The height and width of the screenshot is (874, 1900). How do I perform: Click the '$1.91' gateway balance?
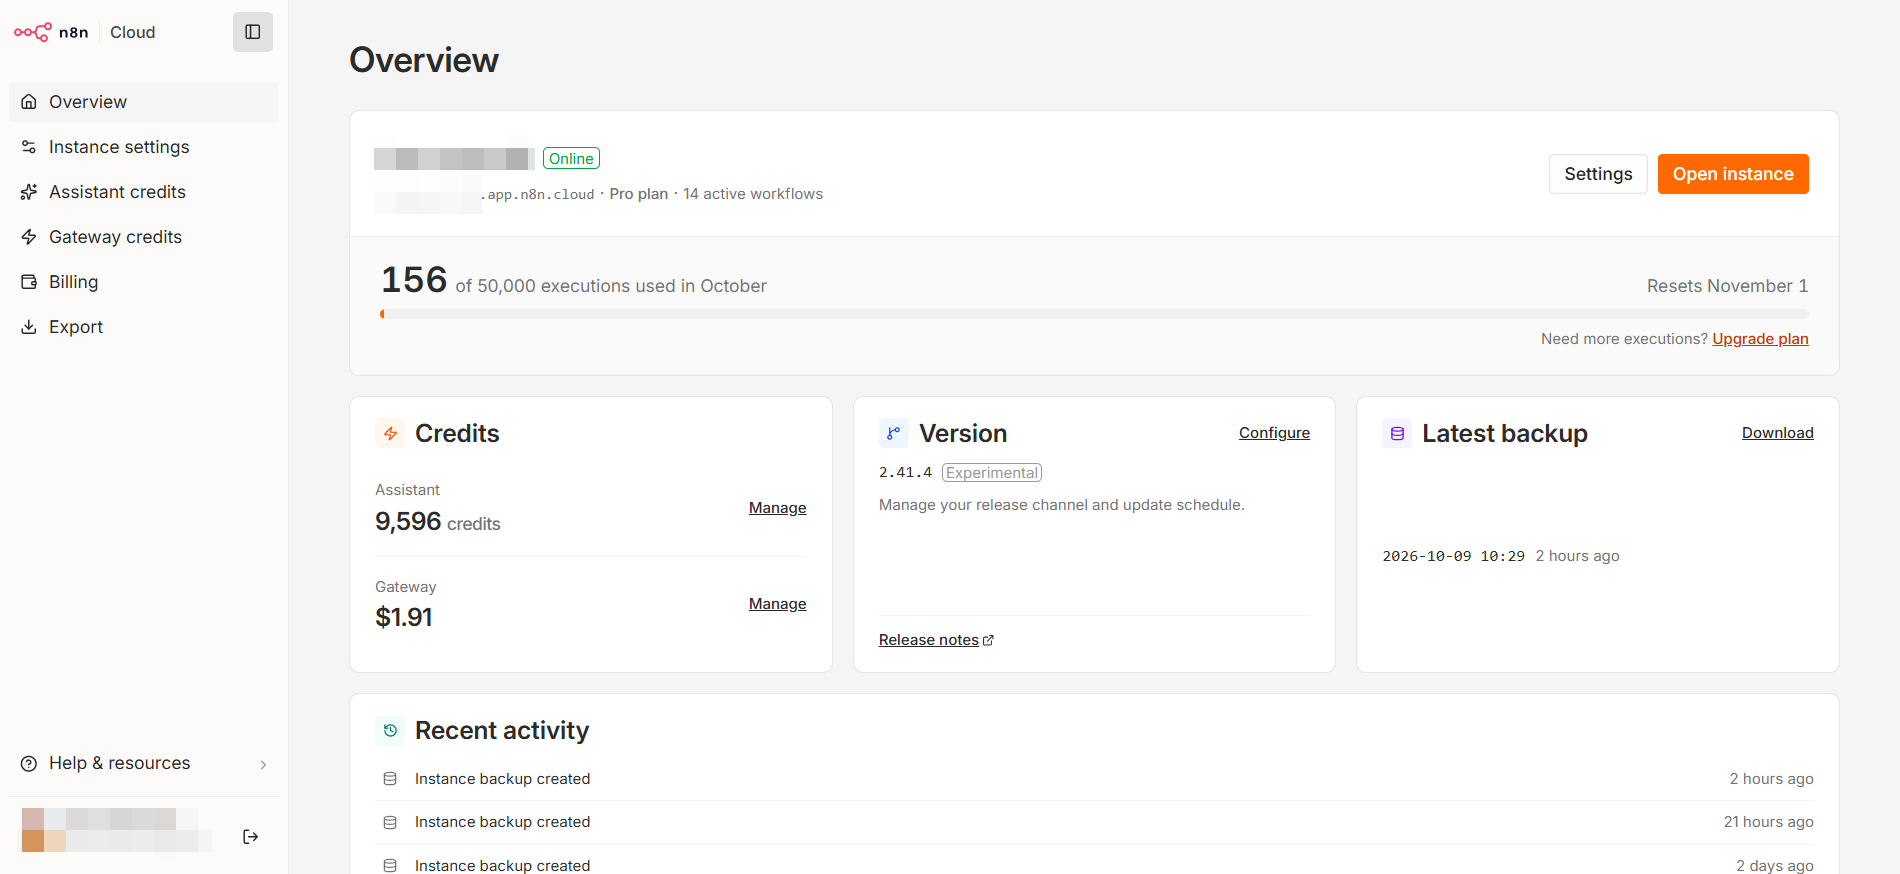pos(404,617)
